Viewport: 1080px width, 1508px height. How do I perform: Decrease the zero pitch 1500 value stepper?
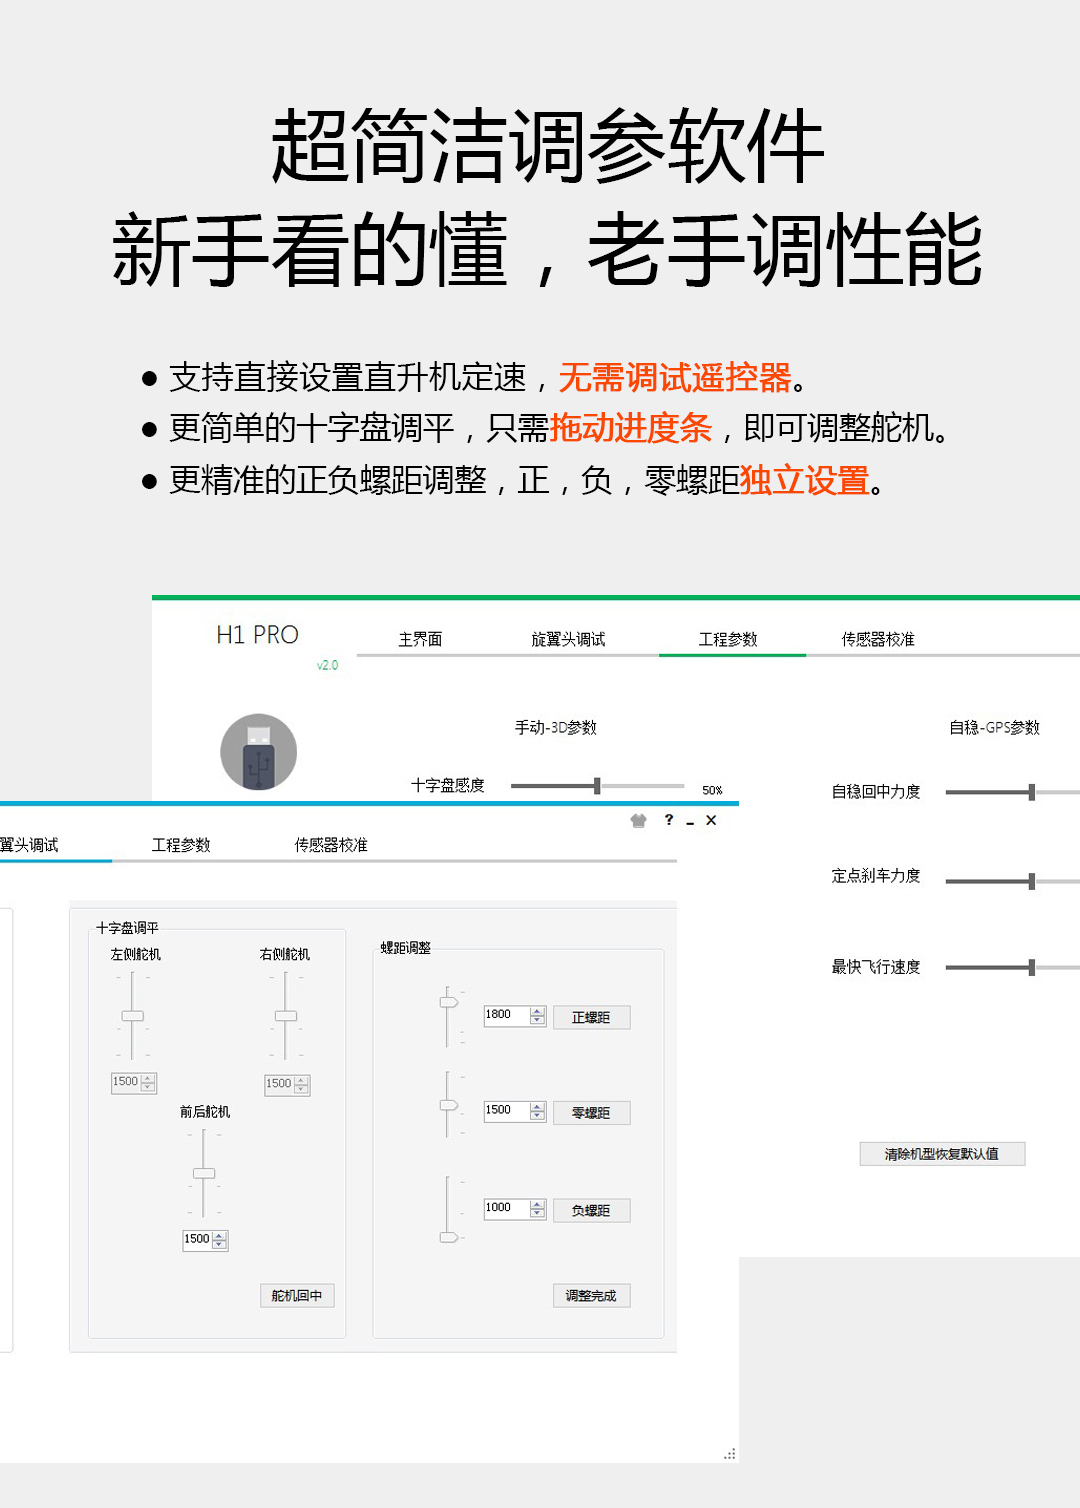point(538,1116)
